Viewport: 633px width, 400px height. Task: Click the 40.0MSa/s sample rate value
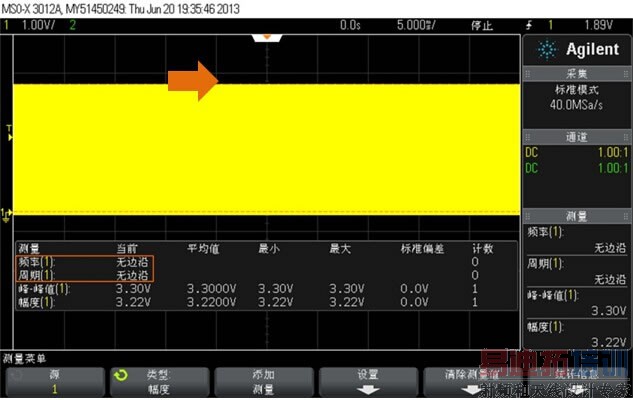tap(576, 105)
